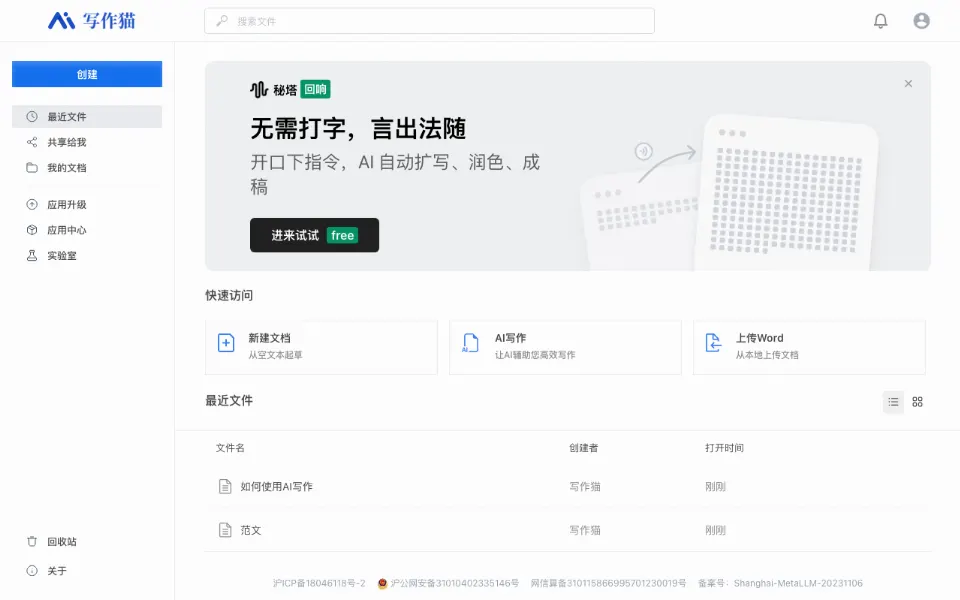Viewport: 960px width, 600px height.
Task: Open the file 如何使用AI写作
Action: click(276, 487)
